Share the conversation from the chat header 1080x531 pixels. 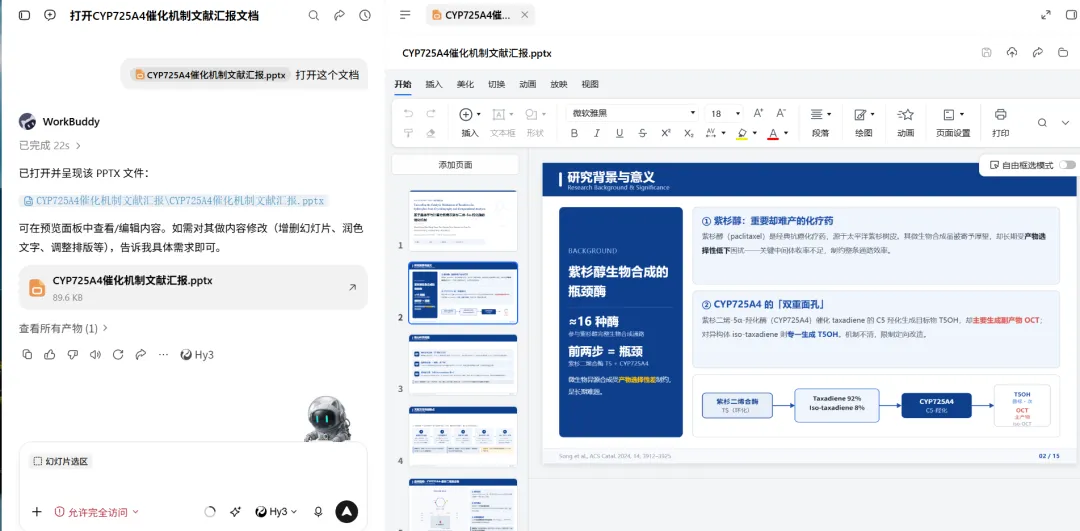pos(339,15)
